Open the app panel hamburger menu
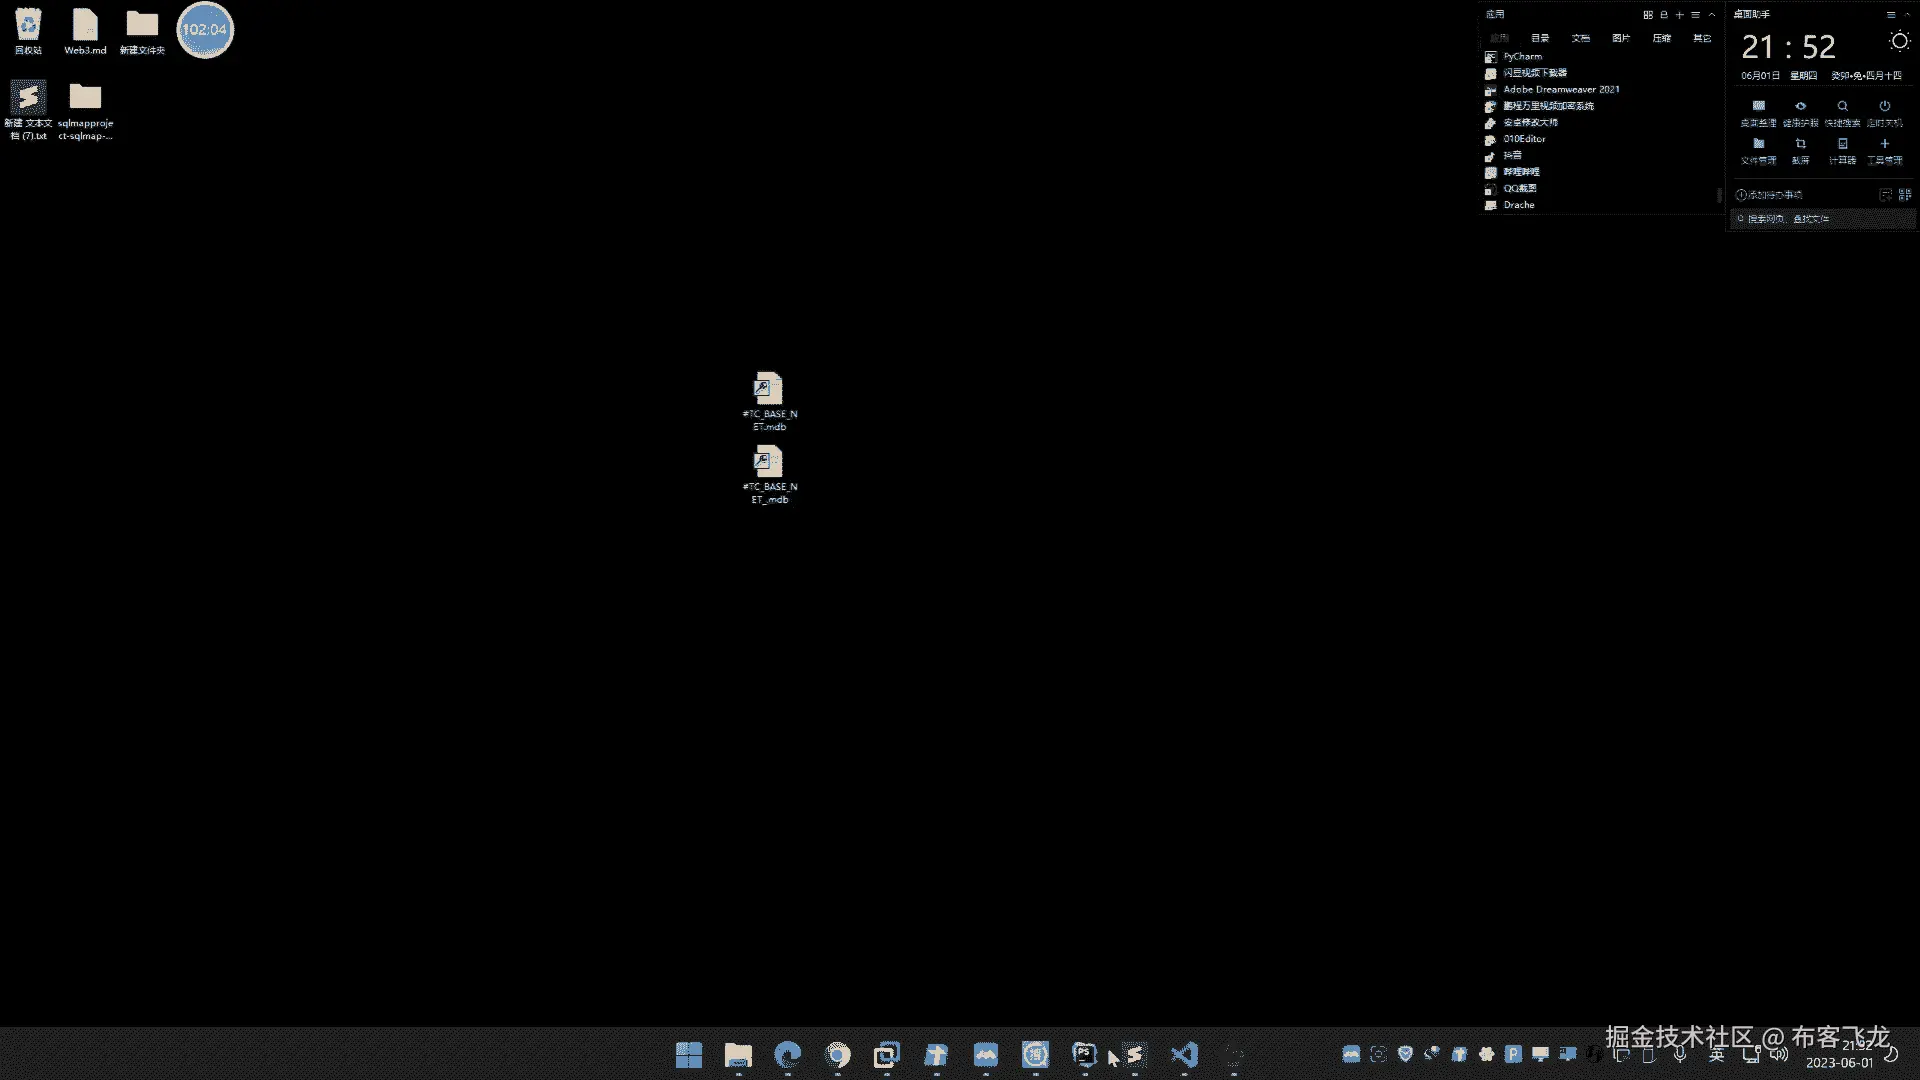This screenshot has height=1080, width=1920. point(1696,15)
